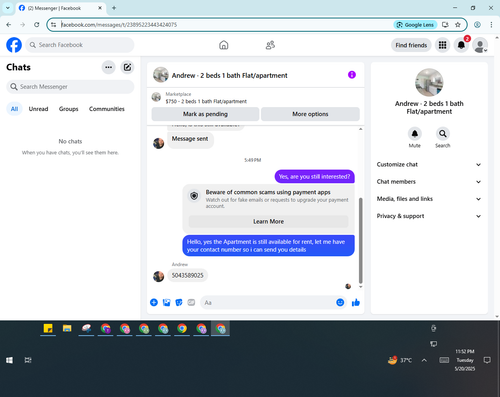View site information icon in address bar

pyautogui.click(x=53, y=25)
